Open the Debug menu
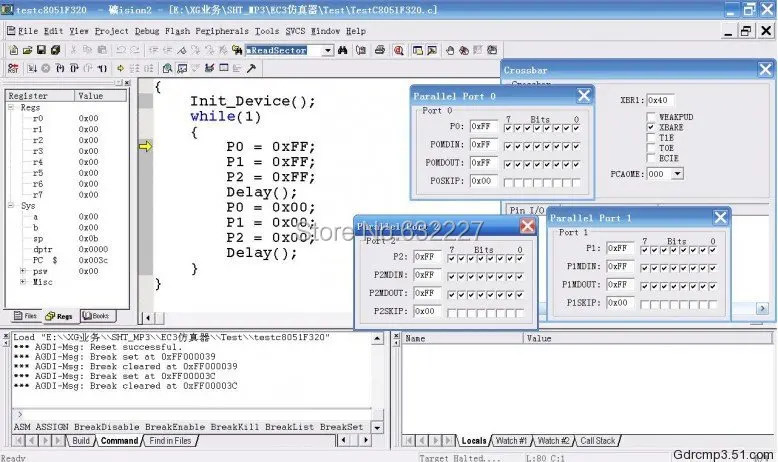Viewport: 778px width, 462px height. (x=147, y=31)
